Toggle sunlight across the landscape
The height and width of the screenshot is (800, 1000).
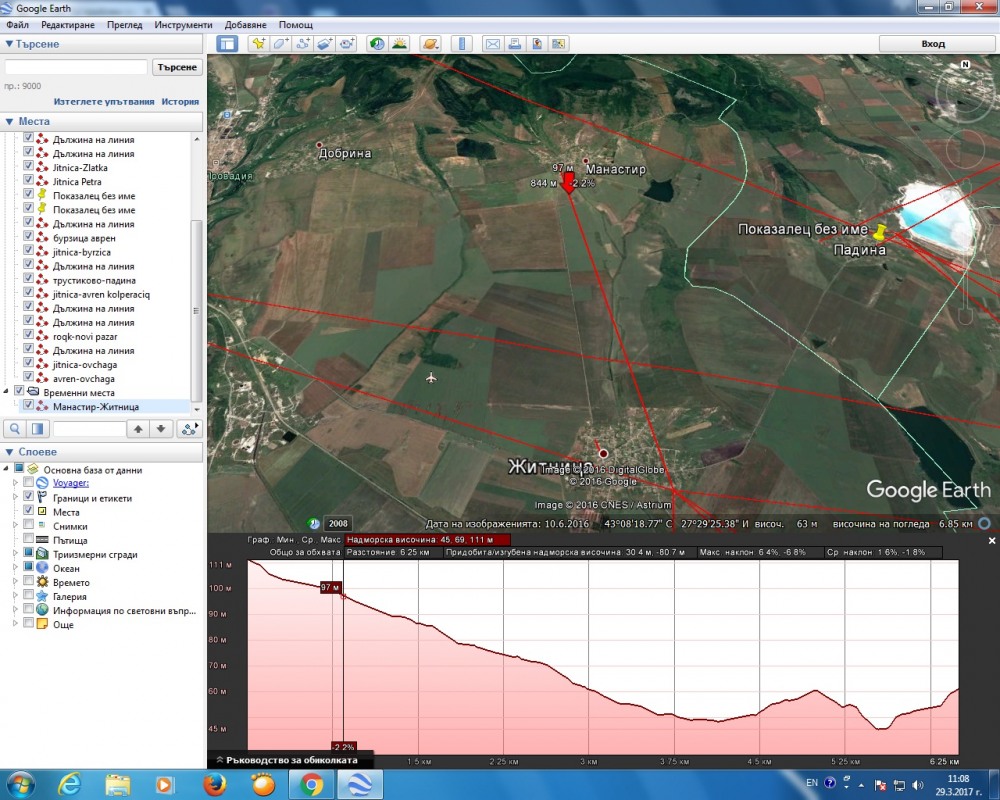point(400,43)
